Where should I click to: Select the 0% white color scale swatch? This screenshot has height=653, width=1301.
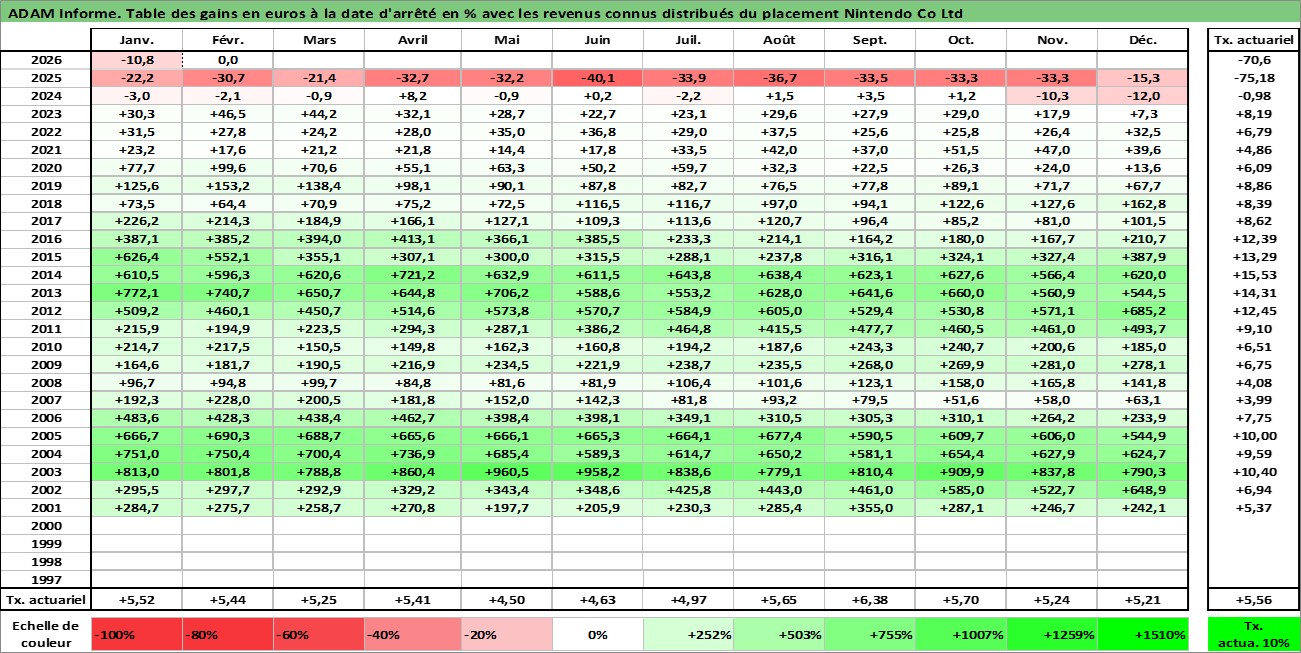point(597,634)
